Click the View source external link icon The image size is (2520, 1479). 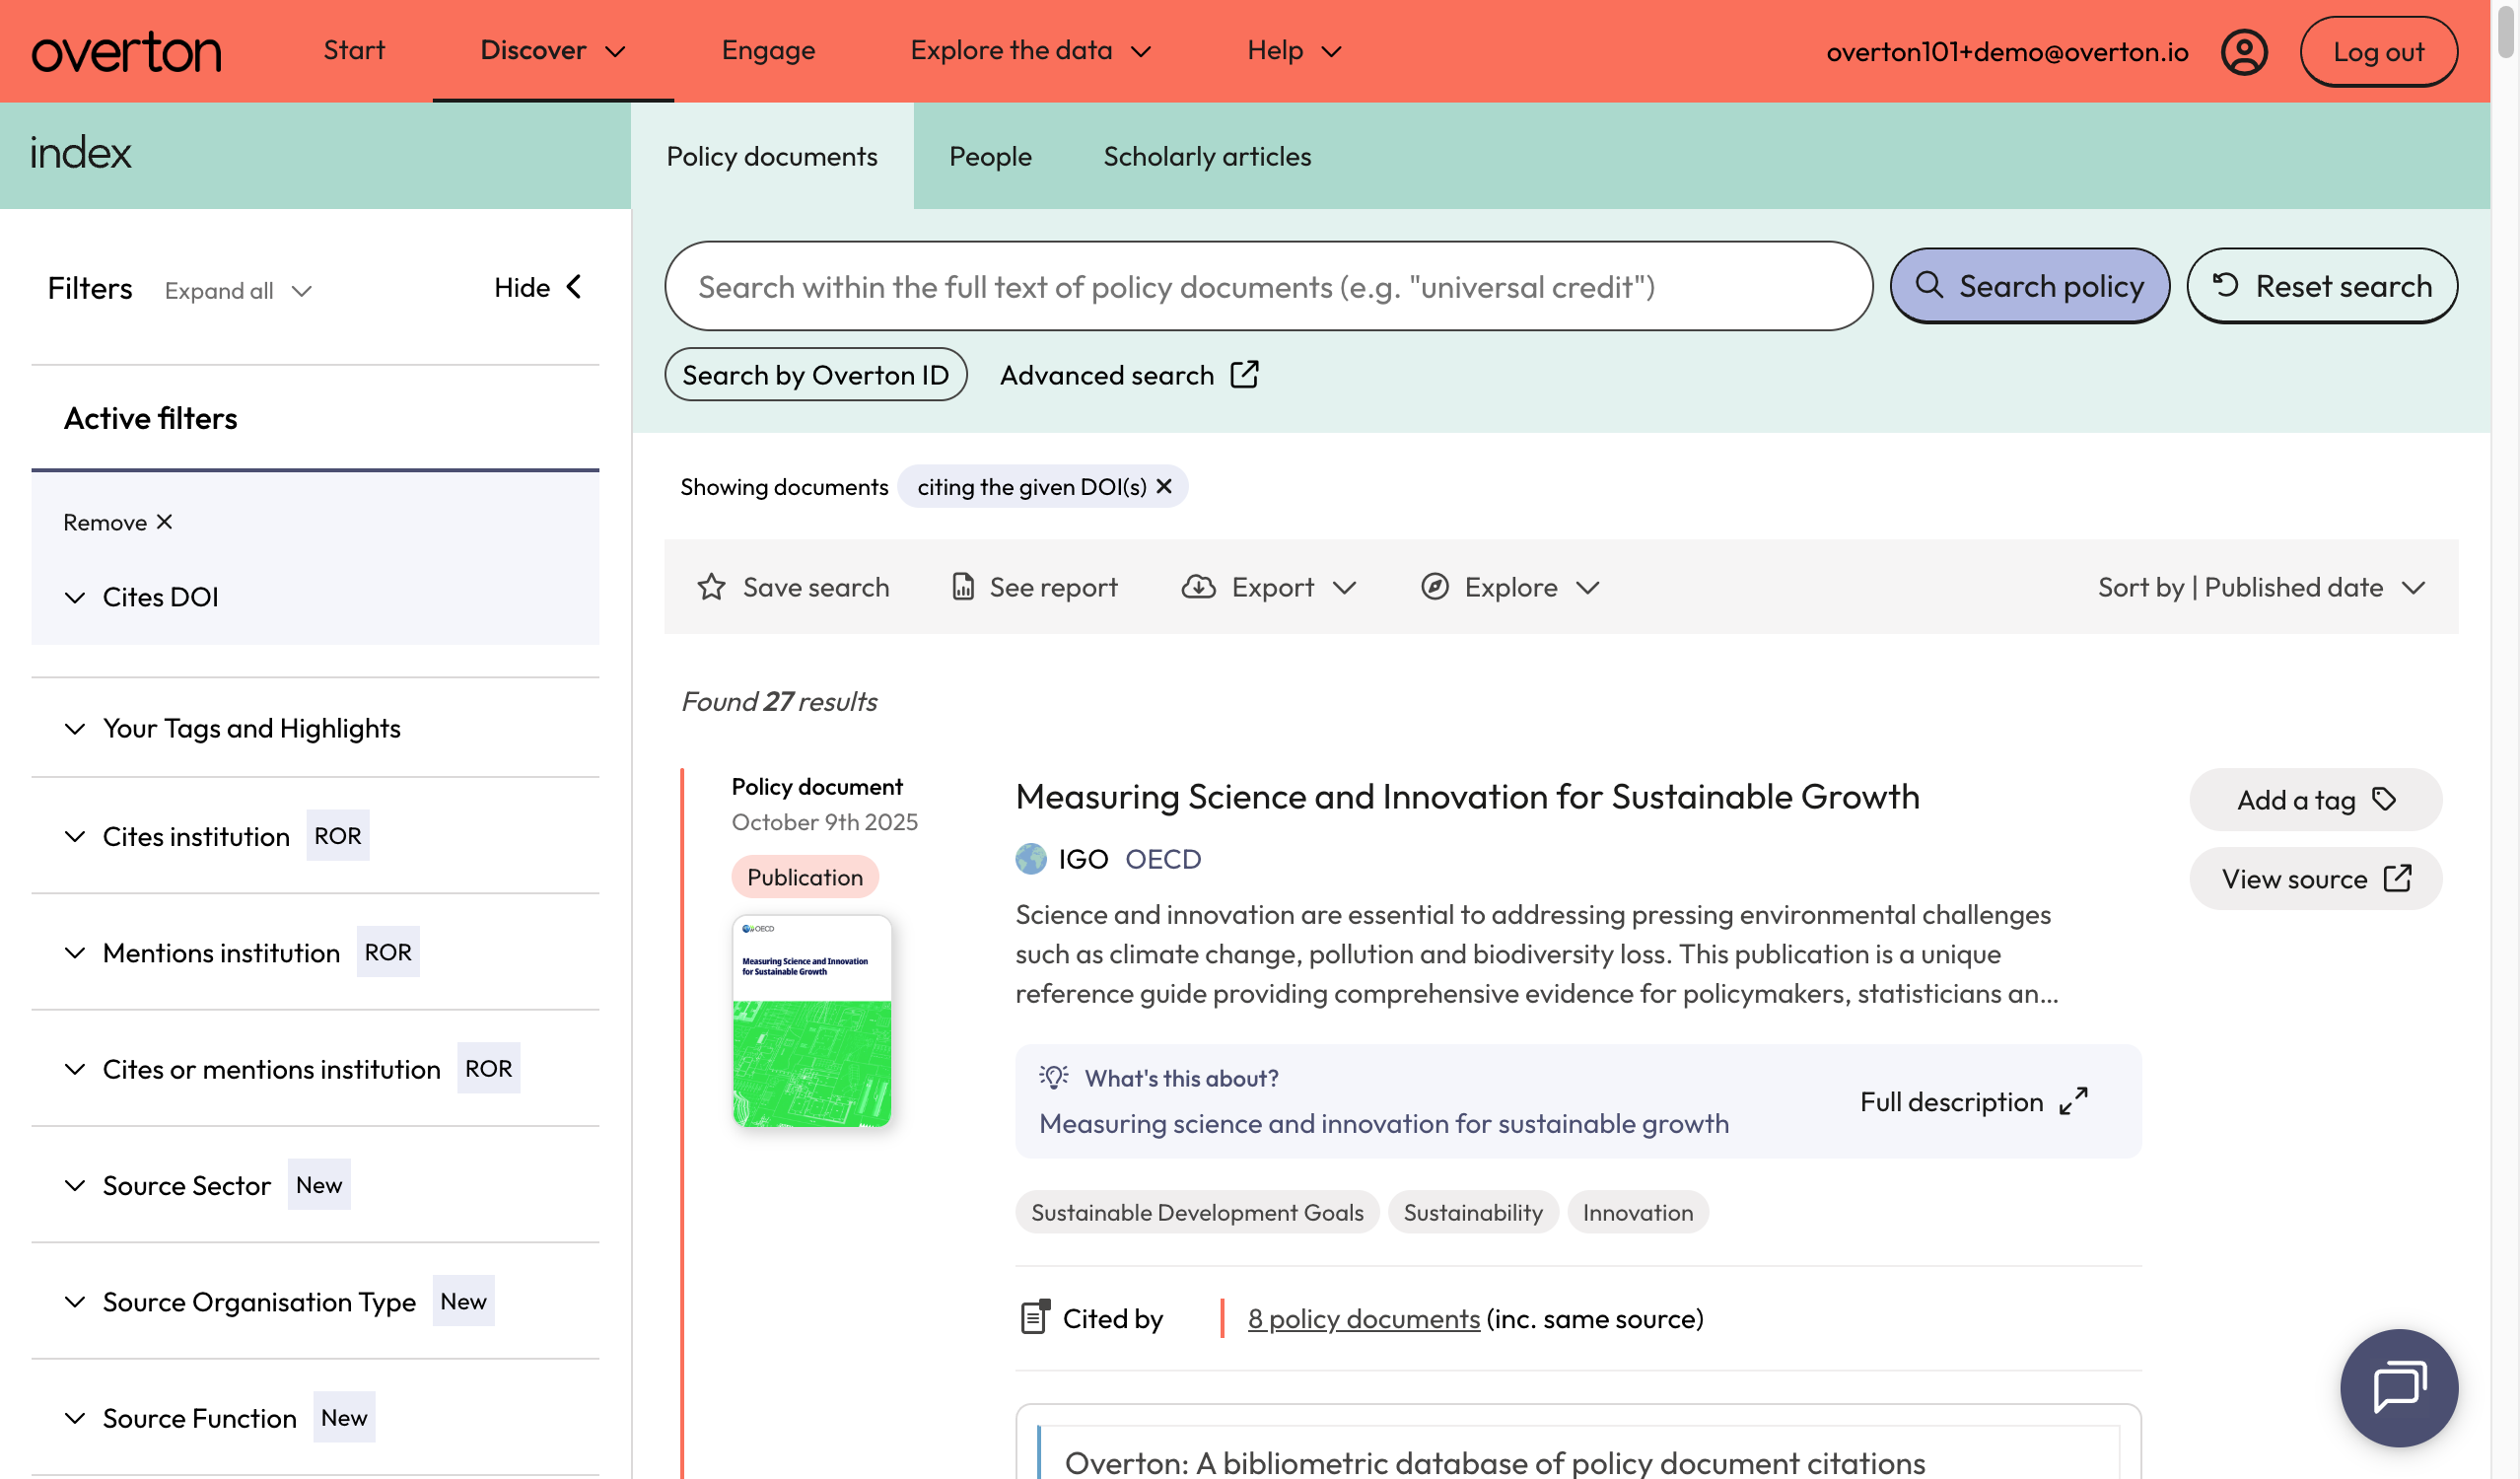[2398, 878]
